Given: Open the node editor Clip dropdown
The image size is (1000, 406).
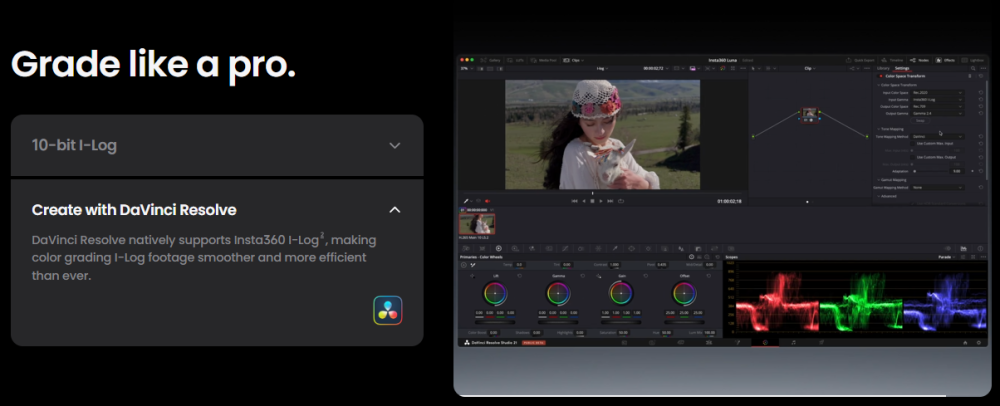Looking at the screenshot, I should click(x=810, y=68).
